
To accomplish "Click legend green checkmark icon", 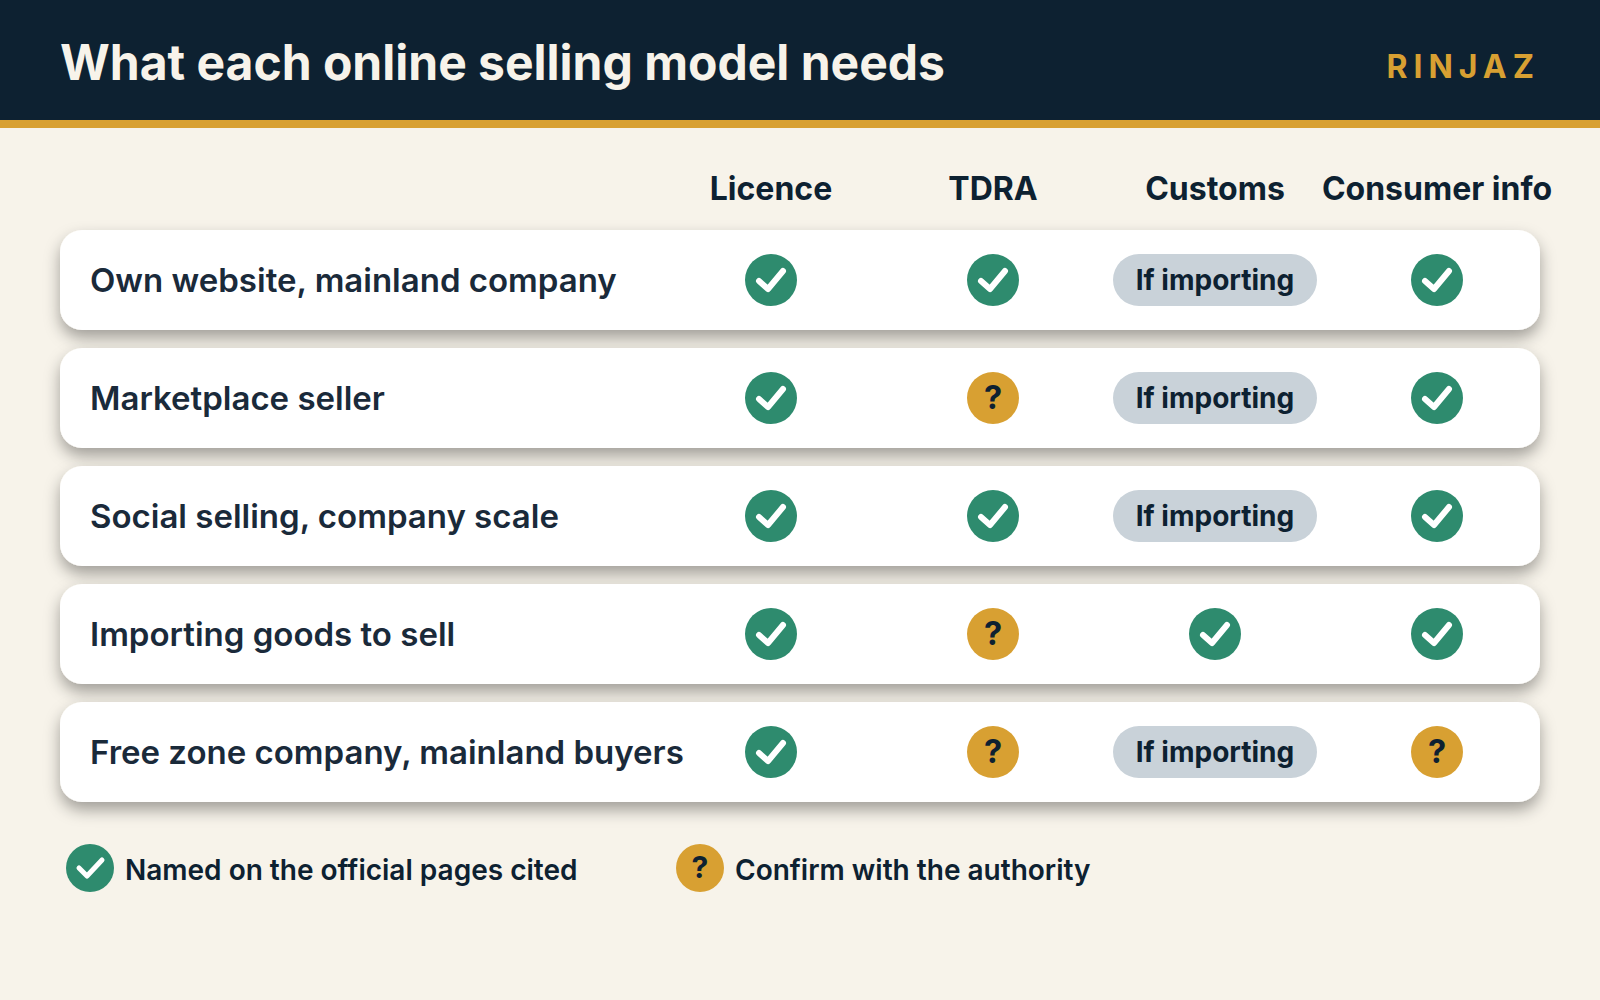I will (90, 868).
